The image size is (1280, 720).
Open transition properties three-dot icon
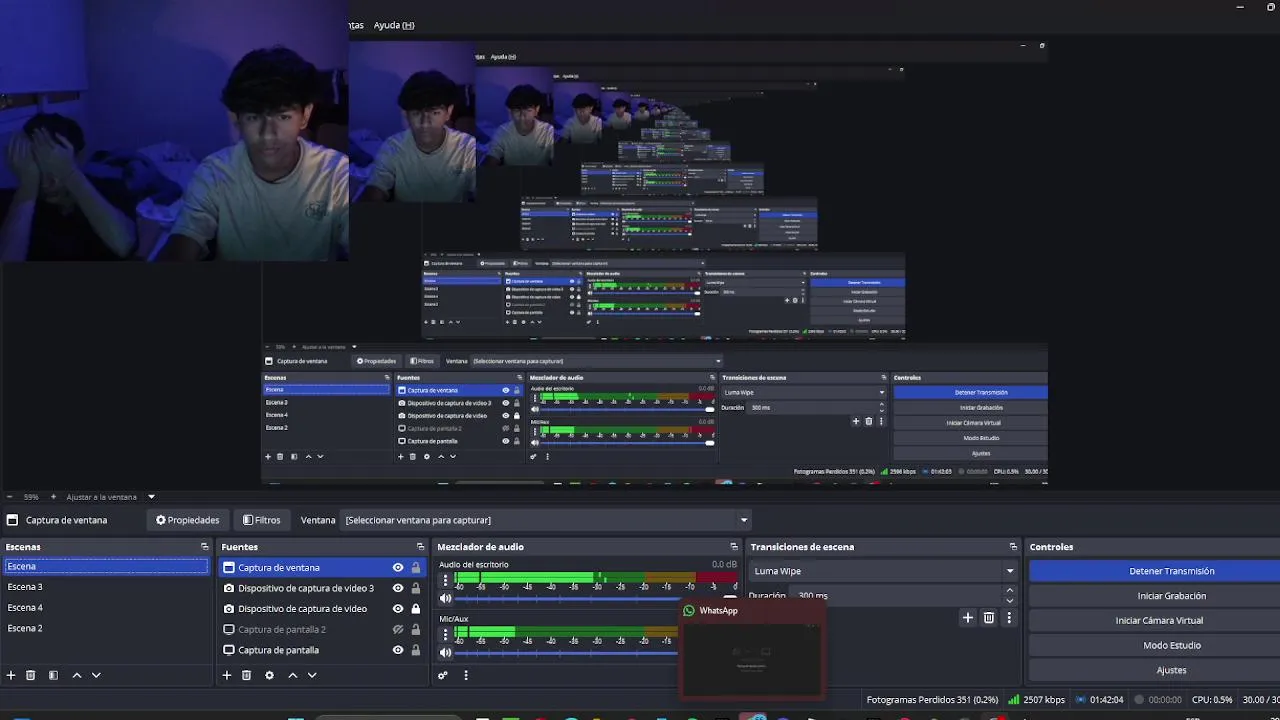pyautogui.click(x=1008, y=618)
